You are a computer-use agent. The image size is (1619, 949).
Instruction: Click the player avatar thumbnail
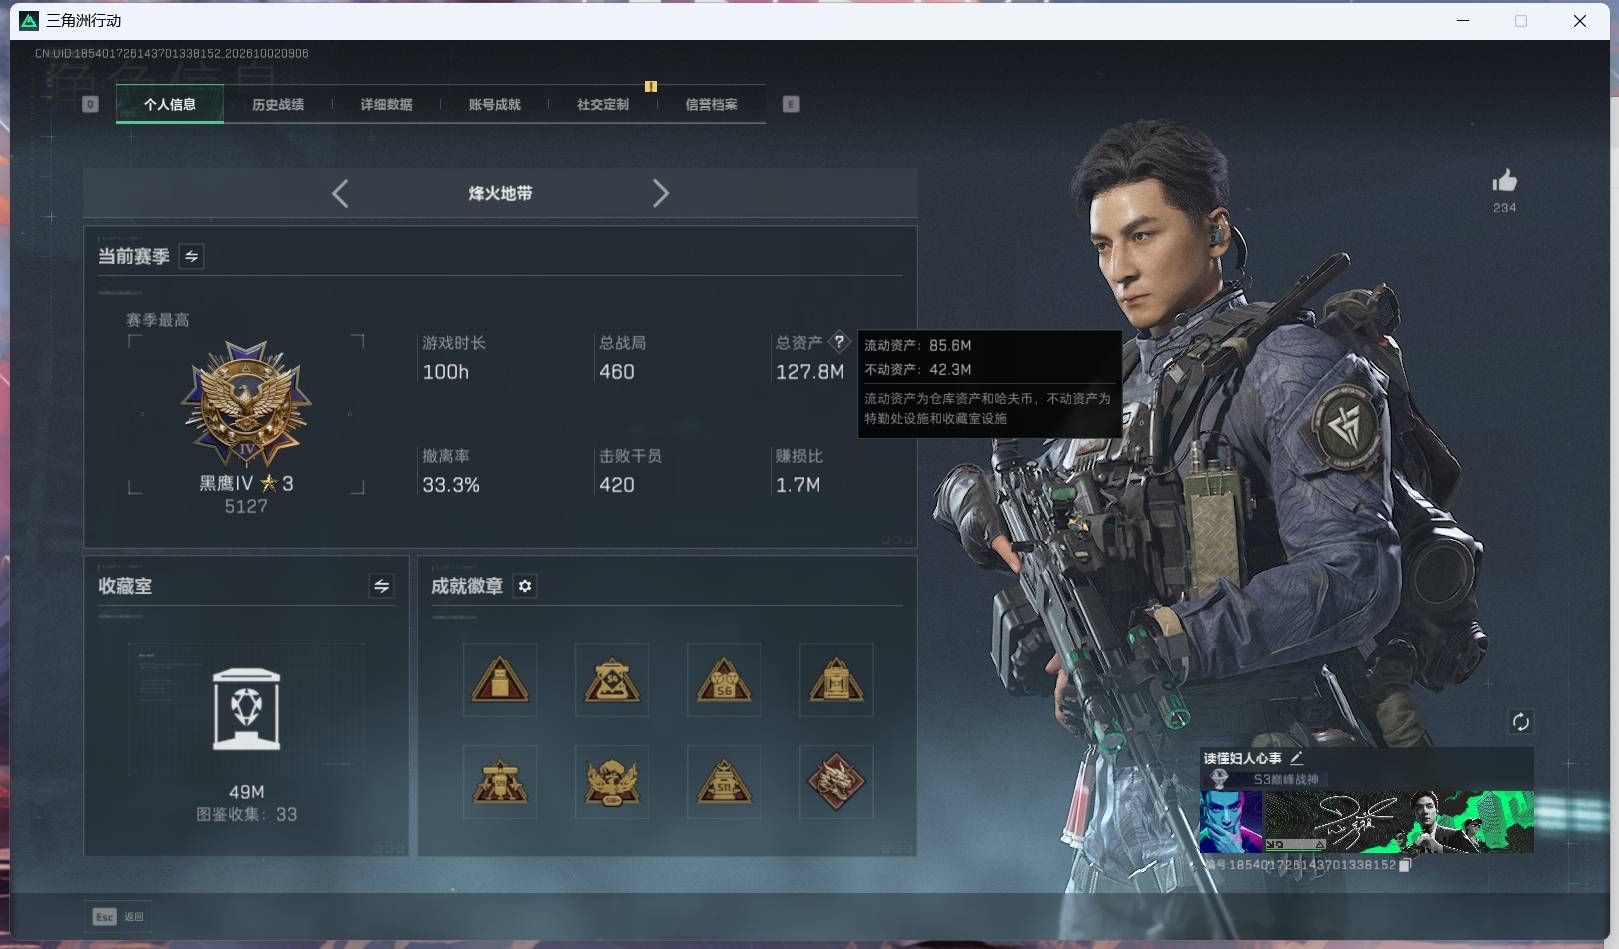1231,822
